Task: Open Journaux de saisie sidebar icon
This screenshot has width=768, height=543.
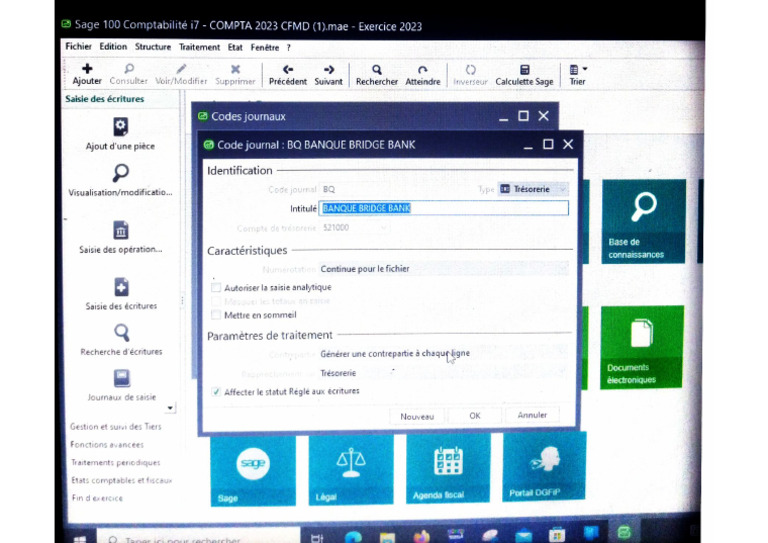Action: click(x=122, y=378)
